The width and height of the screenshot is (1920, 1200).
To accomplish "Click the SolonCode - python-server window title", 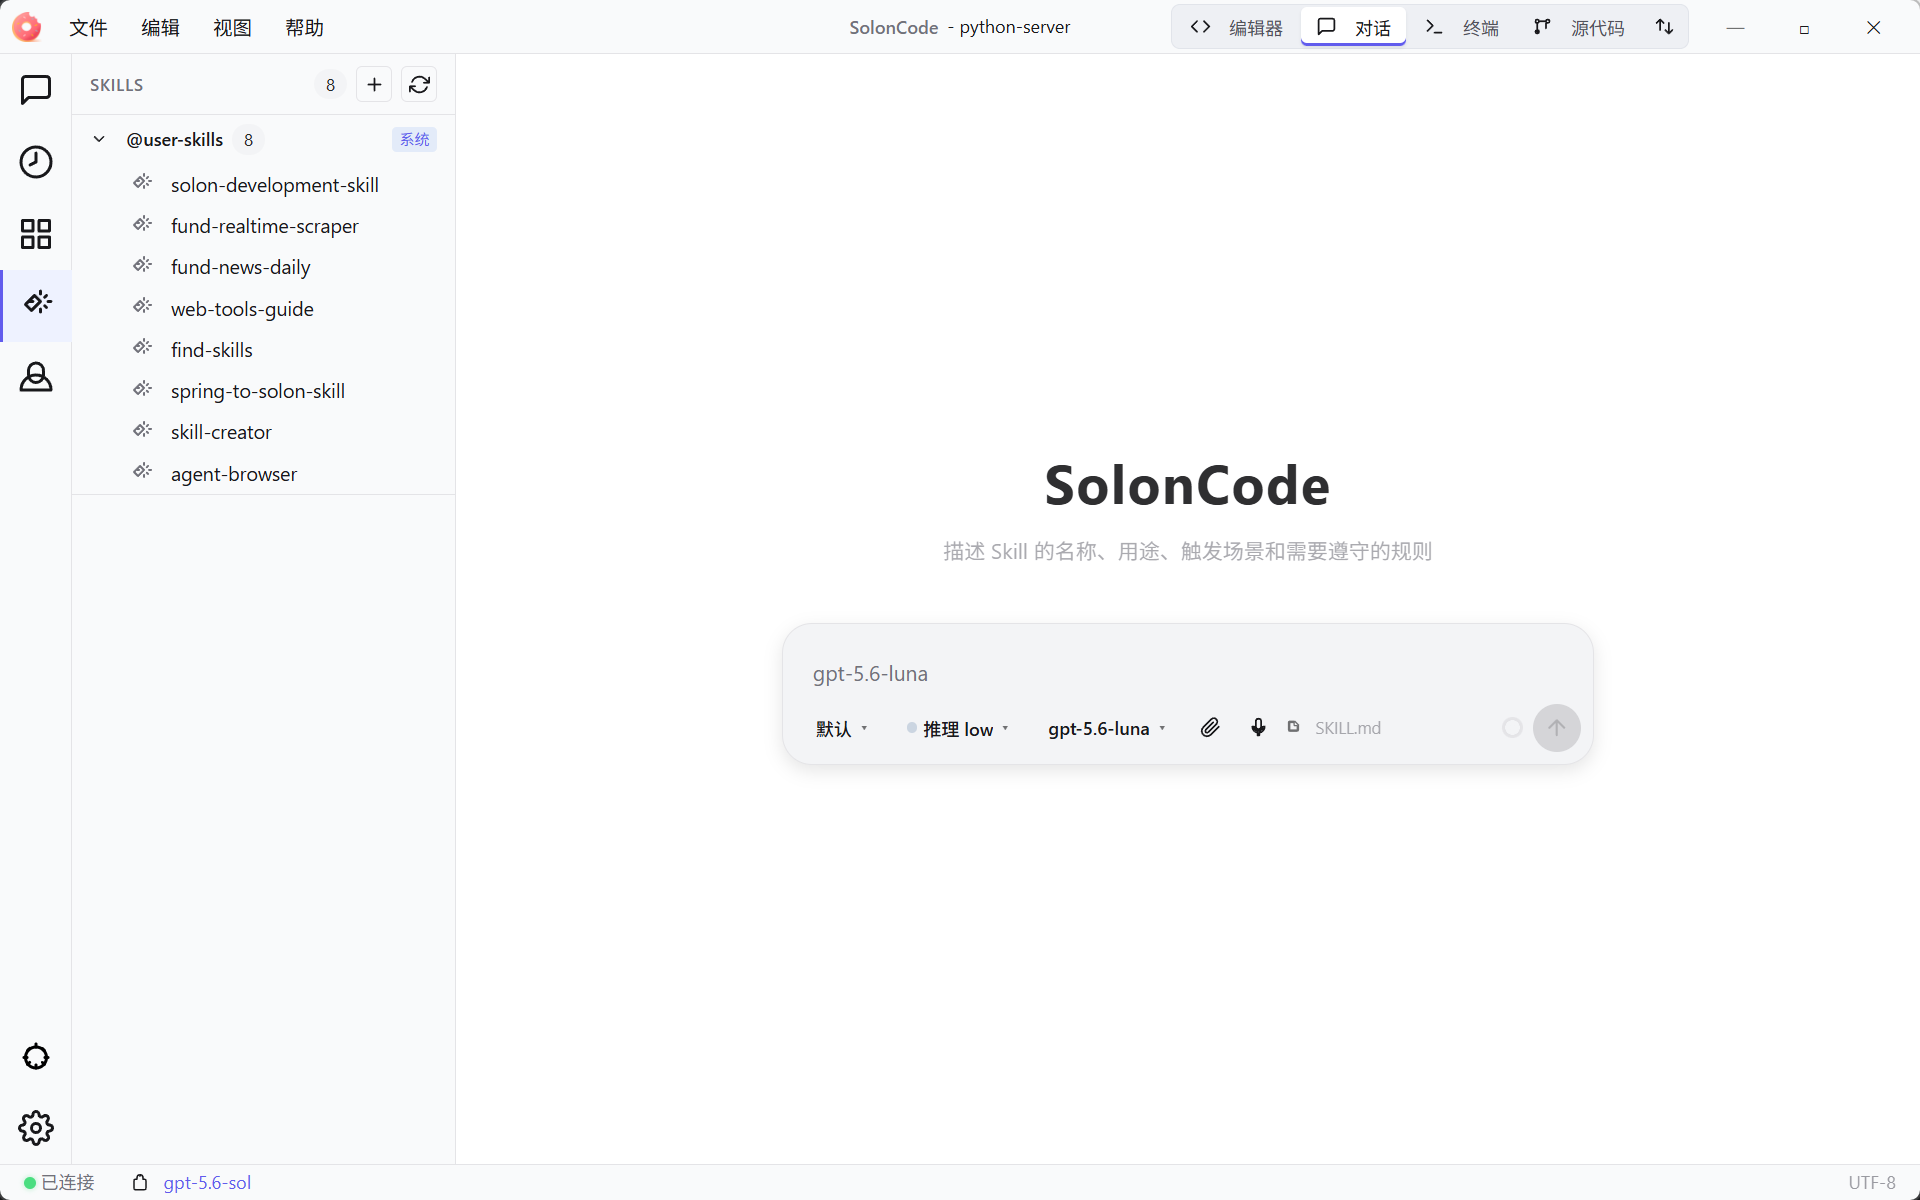I will tap(960, 27).
